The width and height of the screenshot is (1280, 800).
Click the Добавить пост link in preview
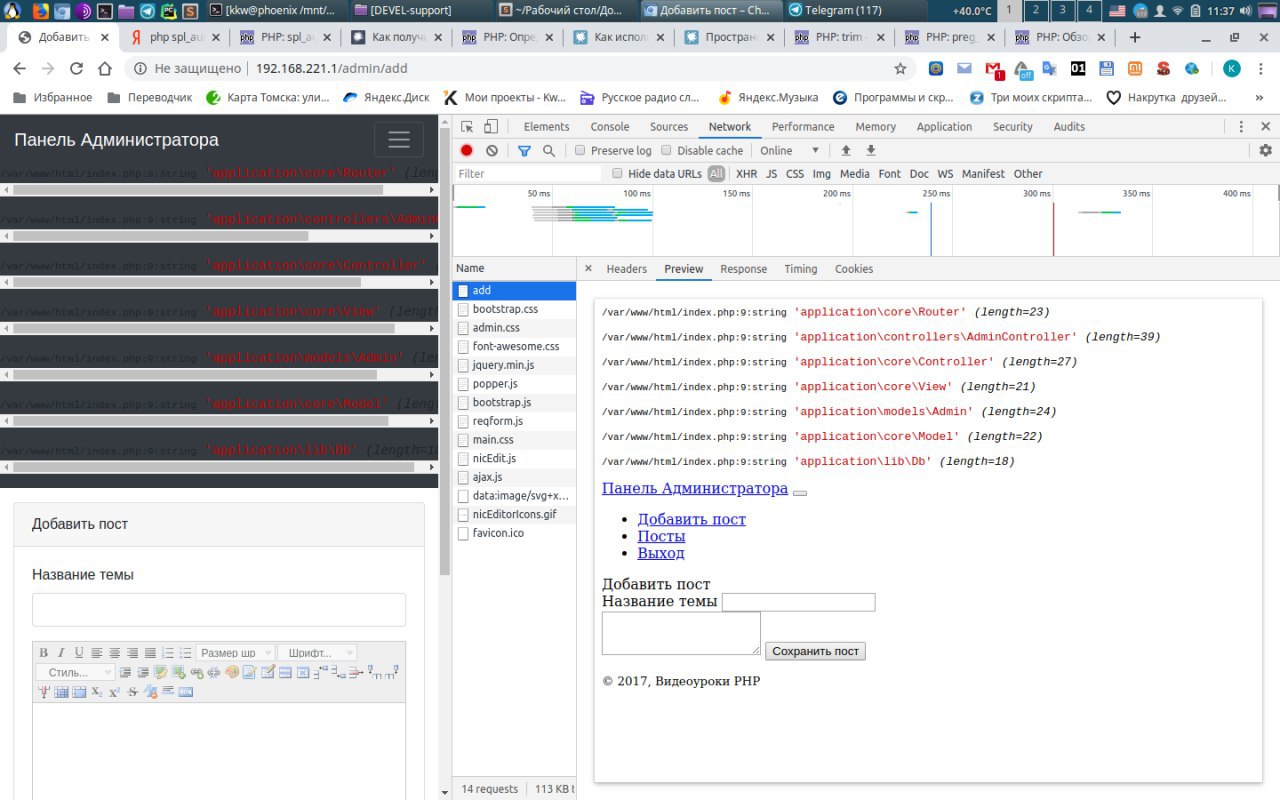tap(692, 519)
